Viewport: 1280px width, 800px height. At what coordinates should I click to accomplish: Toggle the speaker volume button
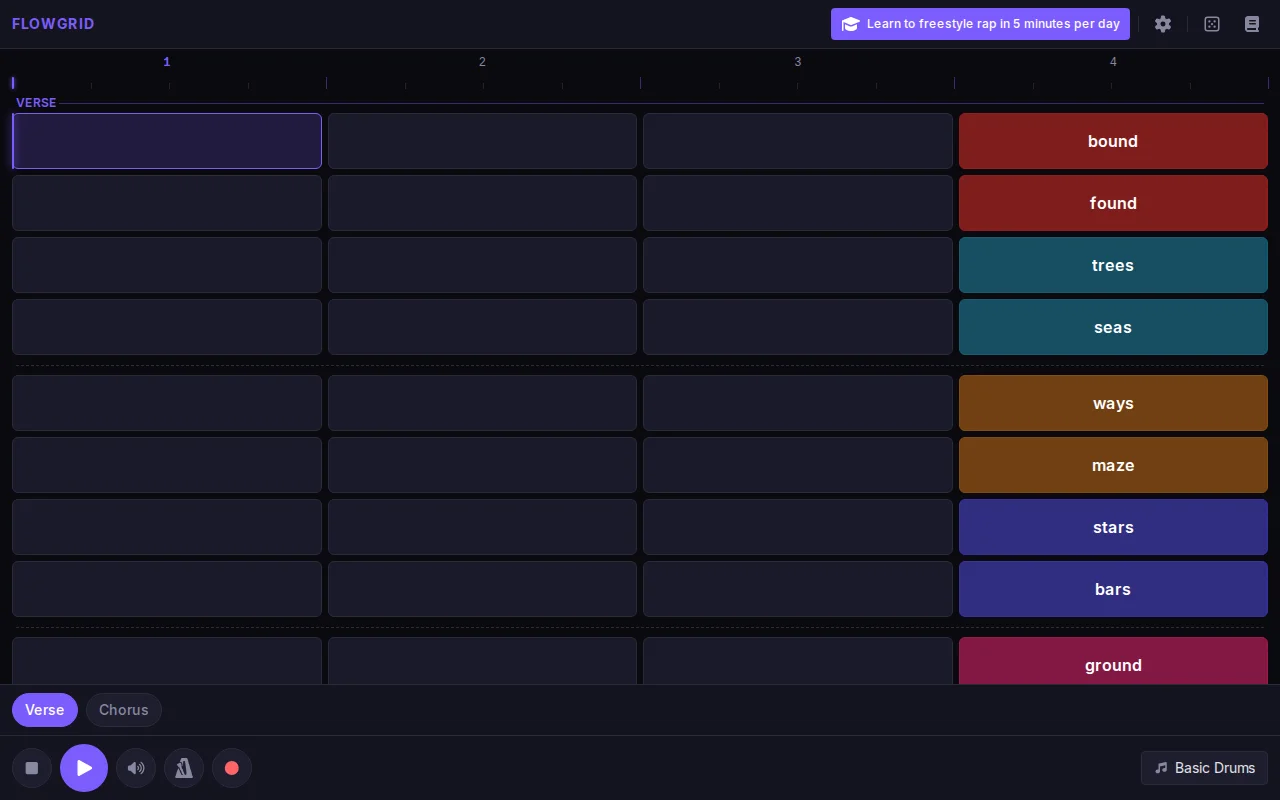(136, 768)
